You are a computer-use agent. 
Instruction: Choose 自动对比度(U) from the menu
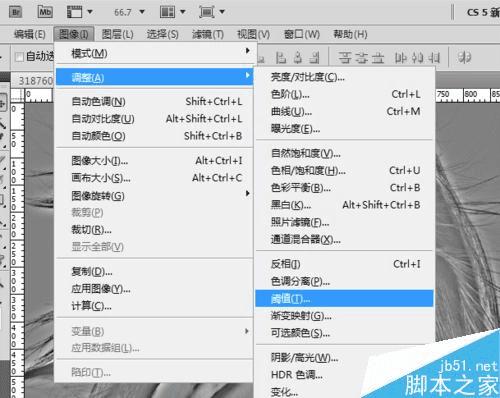154,119
